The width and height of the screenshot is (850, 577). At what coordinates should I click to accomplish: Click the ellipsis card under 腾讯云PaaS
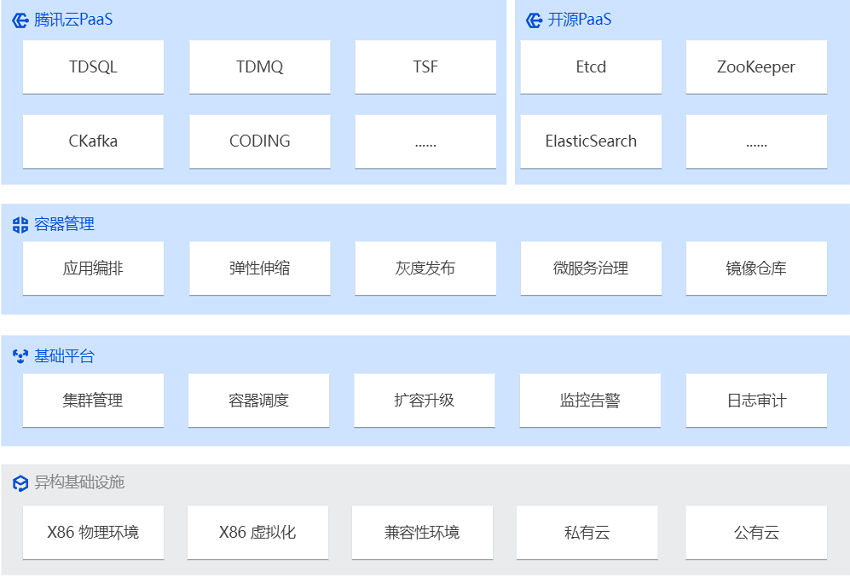pyautogui.click(x=426, y=141)
